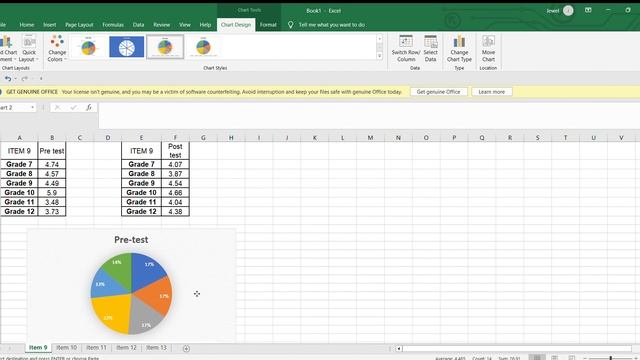Open the Select Data dialog
Image resolution: width=640 pixels, height=360 pixels.
point(430,49)
